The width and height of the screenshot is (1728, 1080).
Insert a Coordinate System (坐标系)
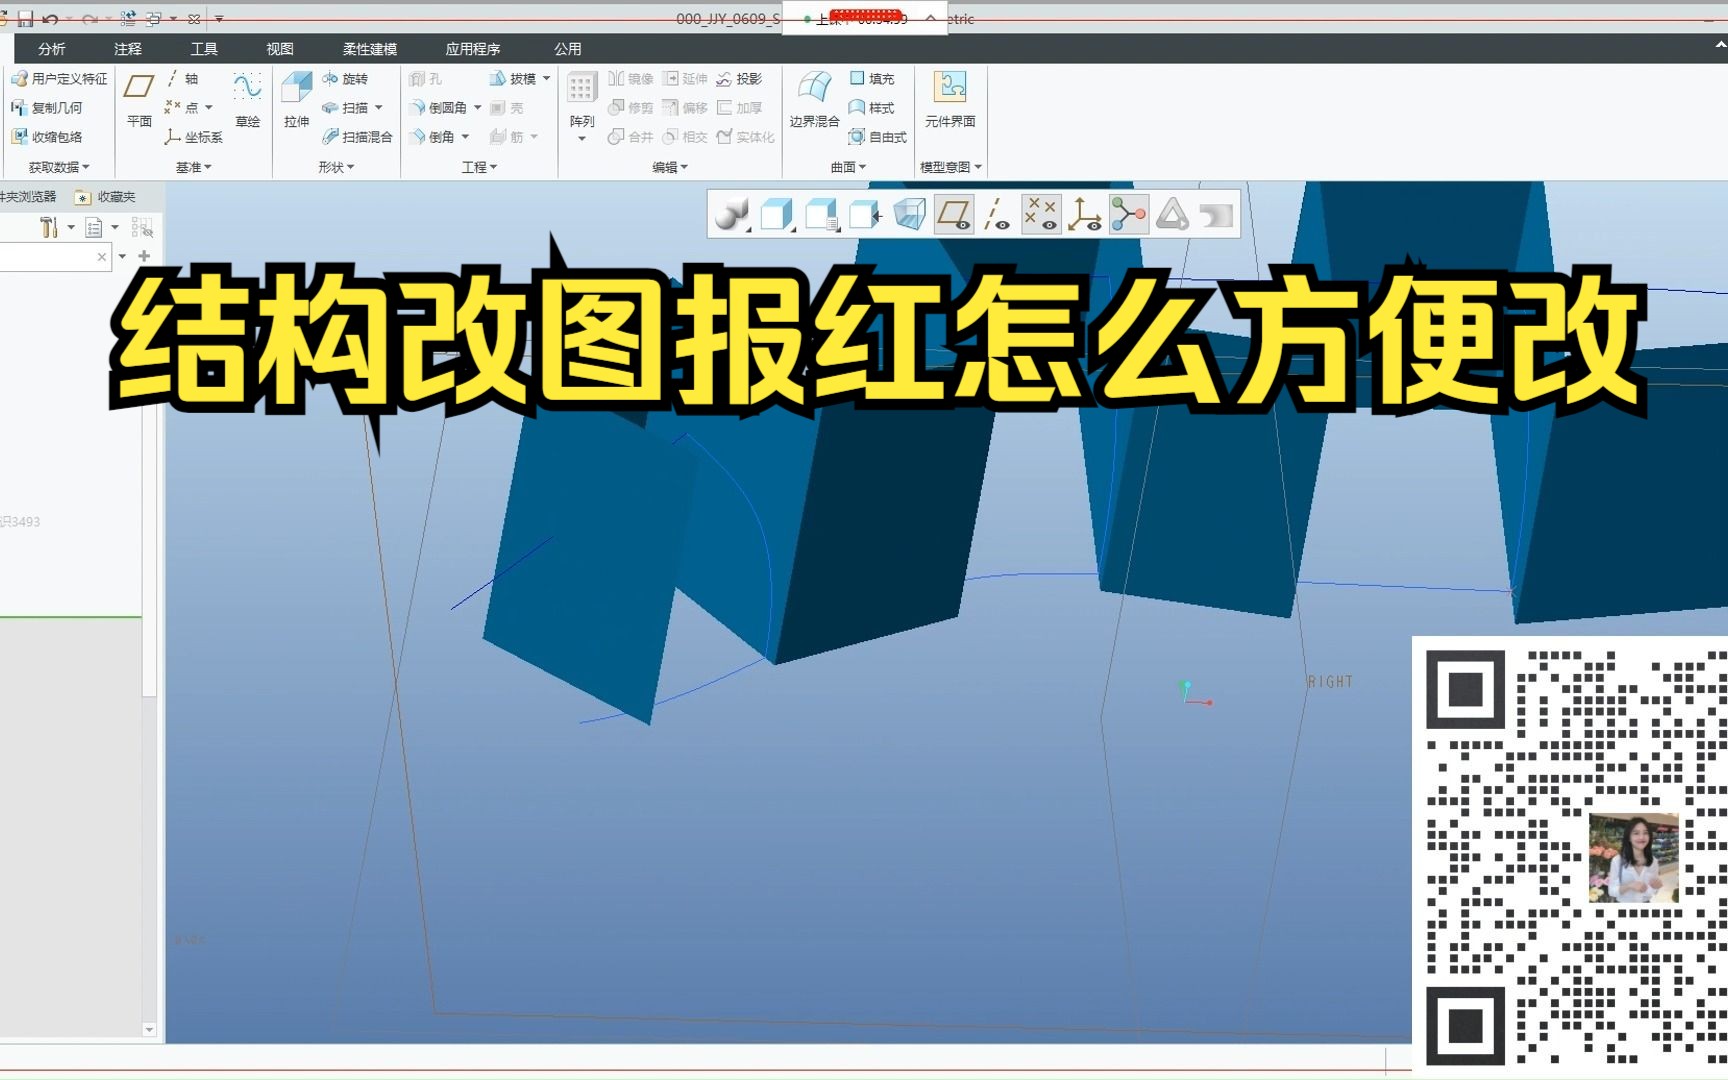click(x=194, y=137)
